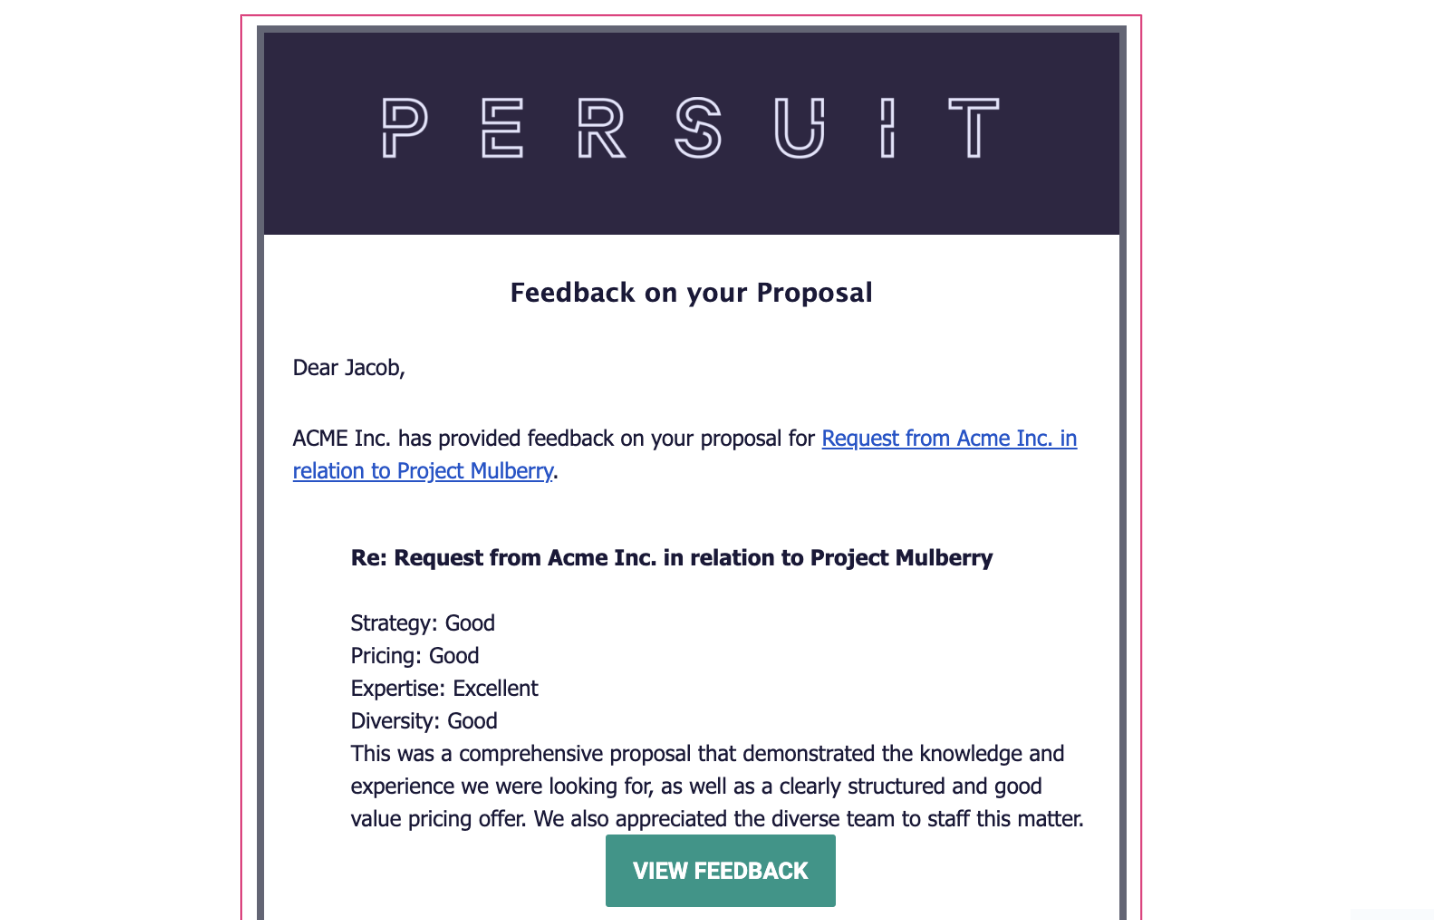Image resolution: width=1434 pixels, height=920 pixels.
Task: Click the letter U in PERSUIT logo
Action: [x=800, y=128]
